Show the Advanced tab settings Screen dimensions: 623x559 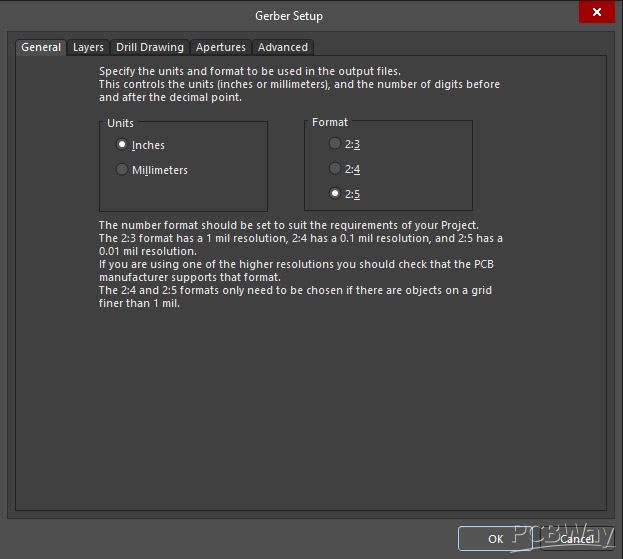(283, 47)
